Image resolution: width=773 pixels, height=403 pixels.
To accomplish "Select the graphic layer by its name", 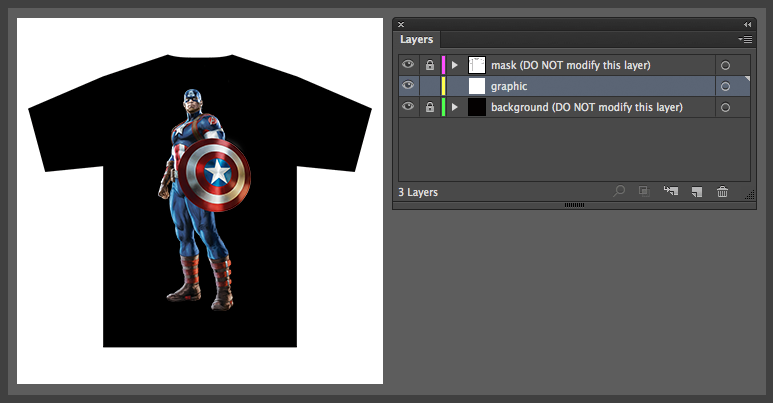I will pyautogui.click(x=510, y=86).
